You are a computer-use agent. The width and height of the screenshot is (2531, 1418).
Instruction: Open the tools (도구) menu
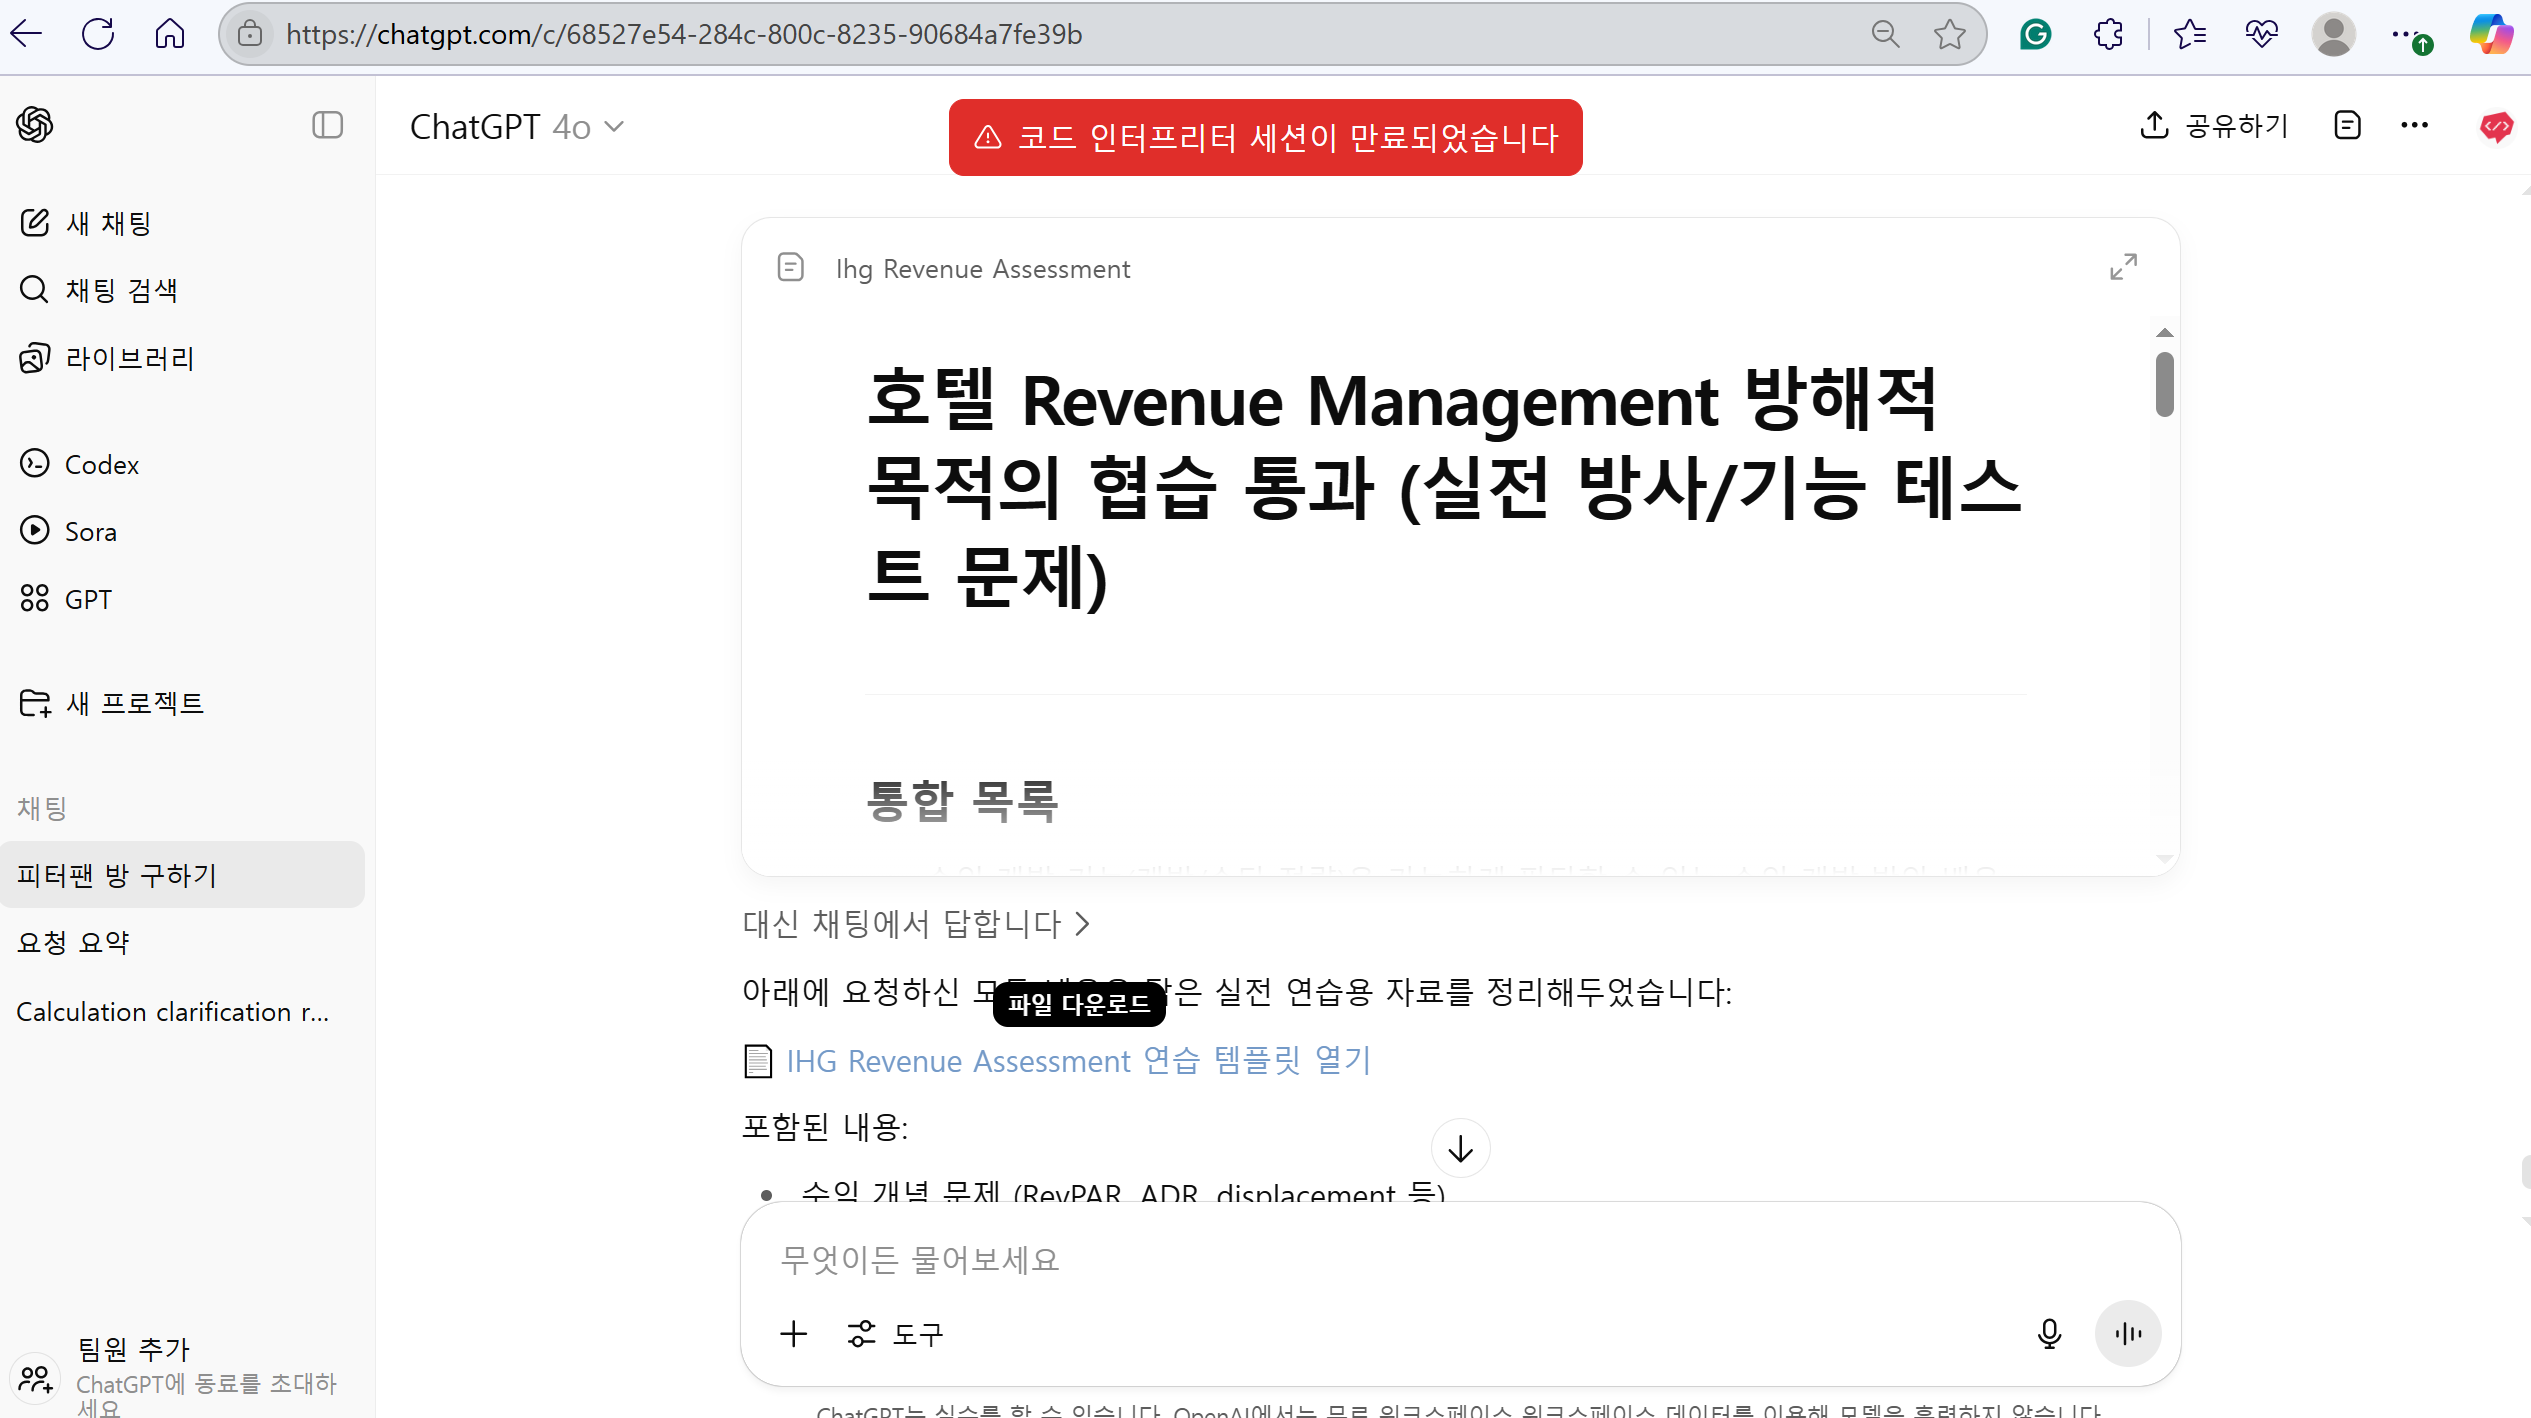895,1334
